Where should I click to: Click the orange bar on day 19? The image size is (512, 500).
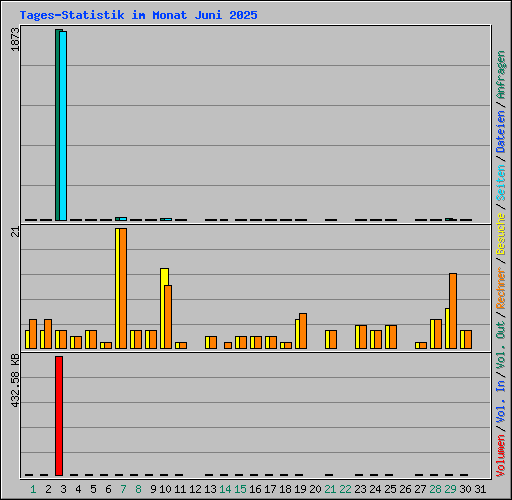pos(303,331)
